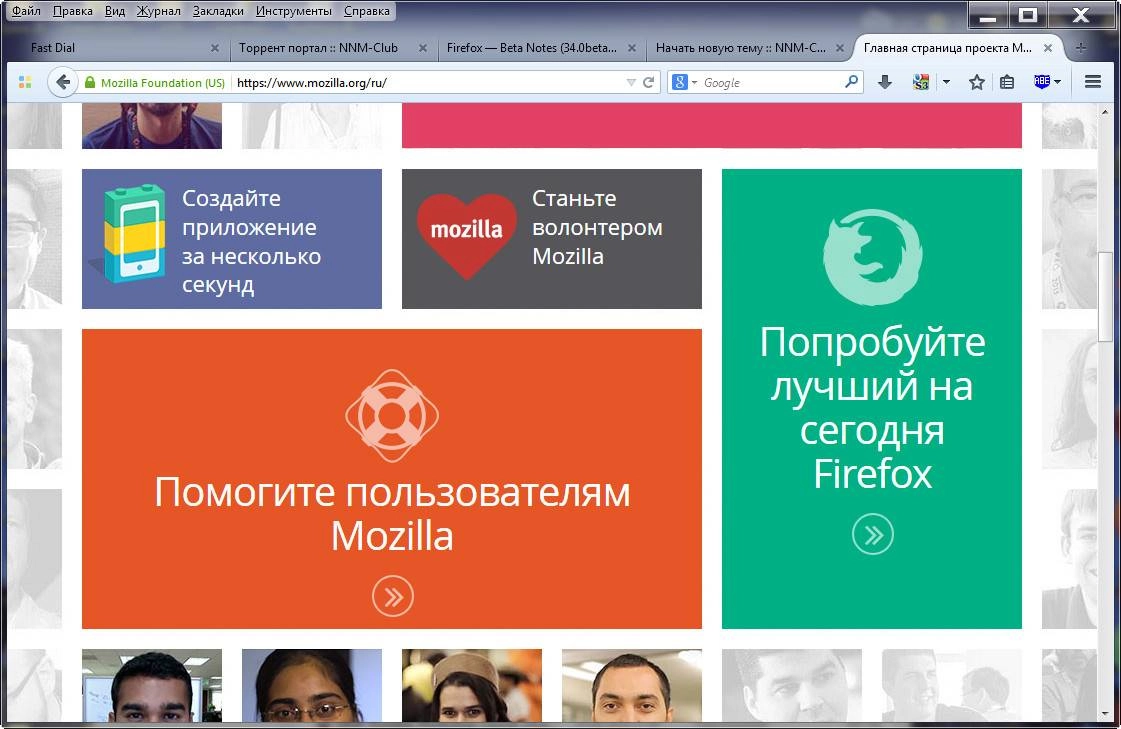Click the Fast Dial grid icon in toolbar
This screenshot has height=729, width=1121.
pyautogui.click(x=25, y=82)
